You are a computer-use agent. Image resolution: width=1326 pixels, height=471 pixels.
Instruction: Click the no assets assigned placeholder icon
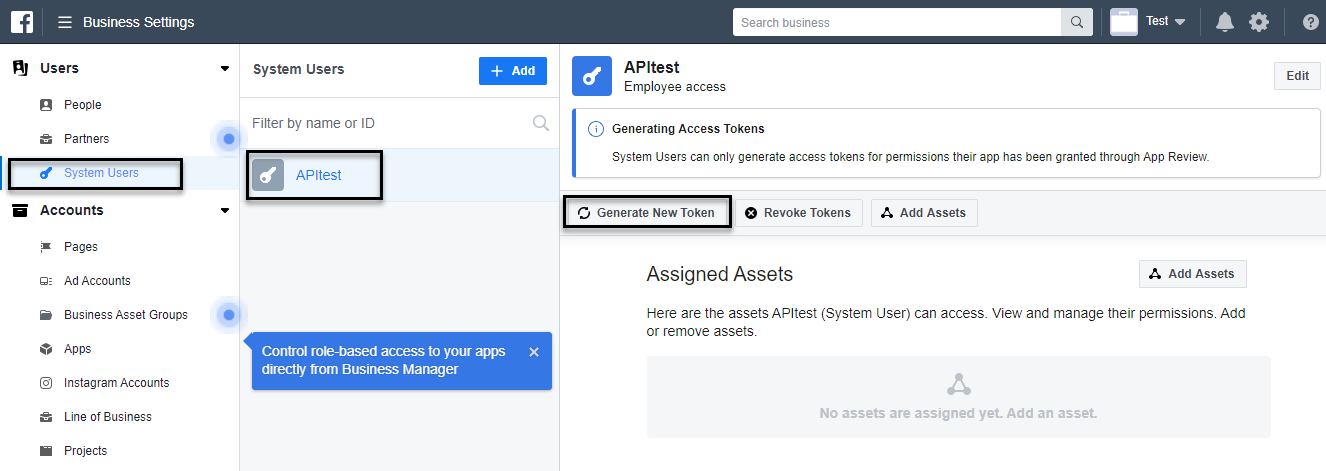pos(959,385)
